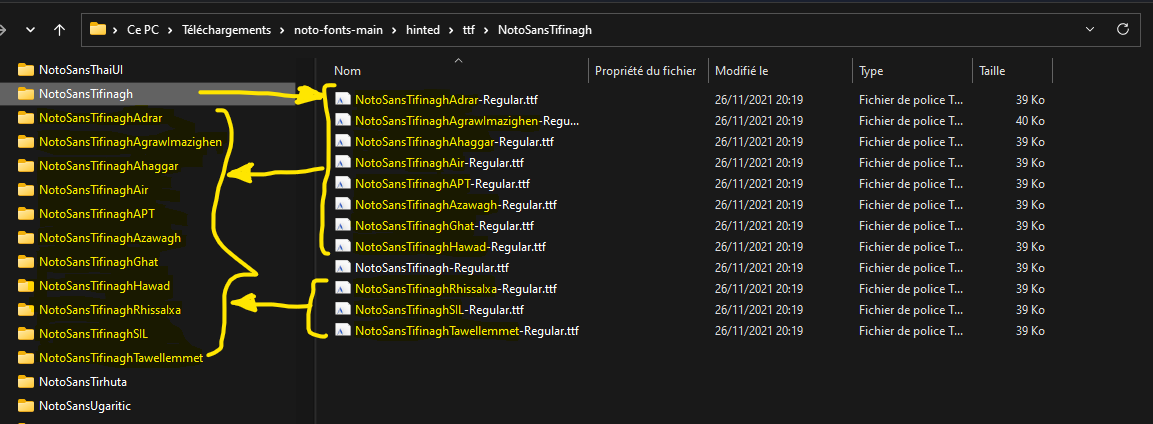1153x424 pixels.
Task: Click the 40 Ko size cell
Action: pos(1029,120)
